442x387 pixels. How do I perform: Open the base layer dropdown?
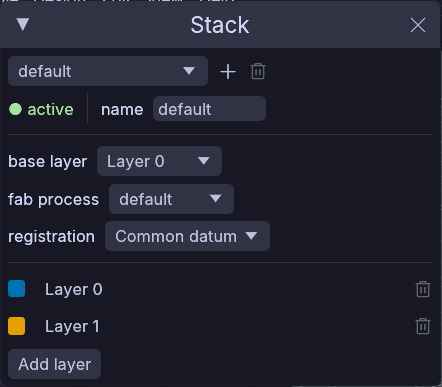pos(159,161)
